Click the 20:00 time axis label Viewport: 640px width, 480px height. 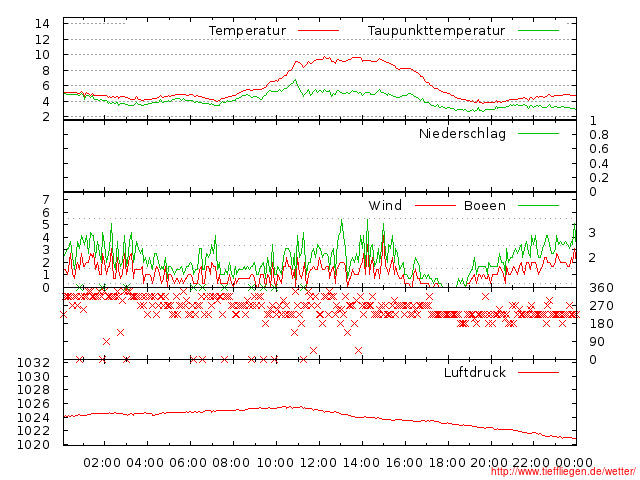[489, 463]
